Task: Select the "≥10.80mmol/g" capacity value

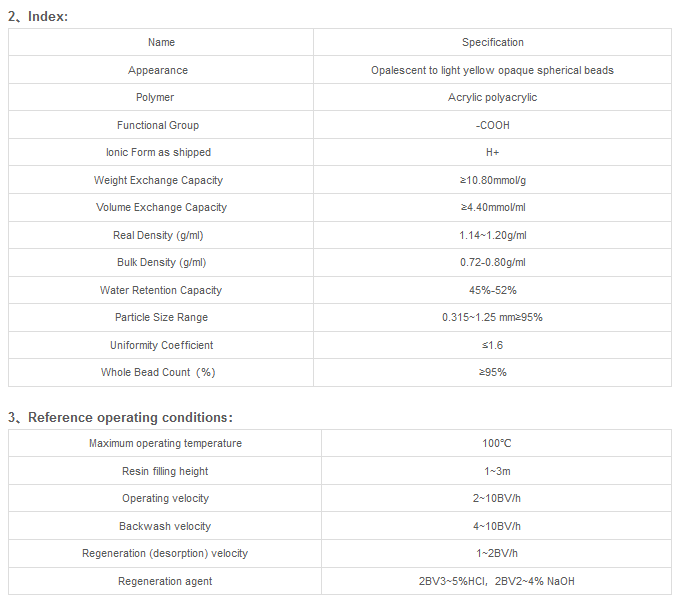Action: [x=492, y=180]
